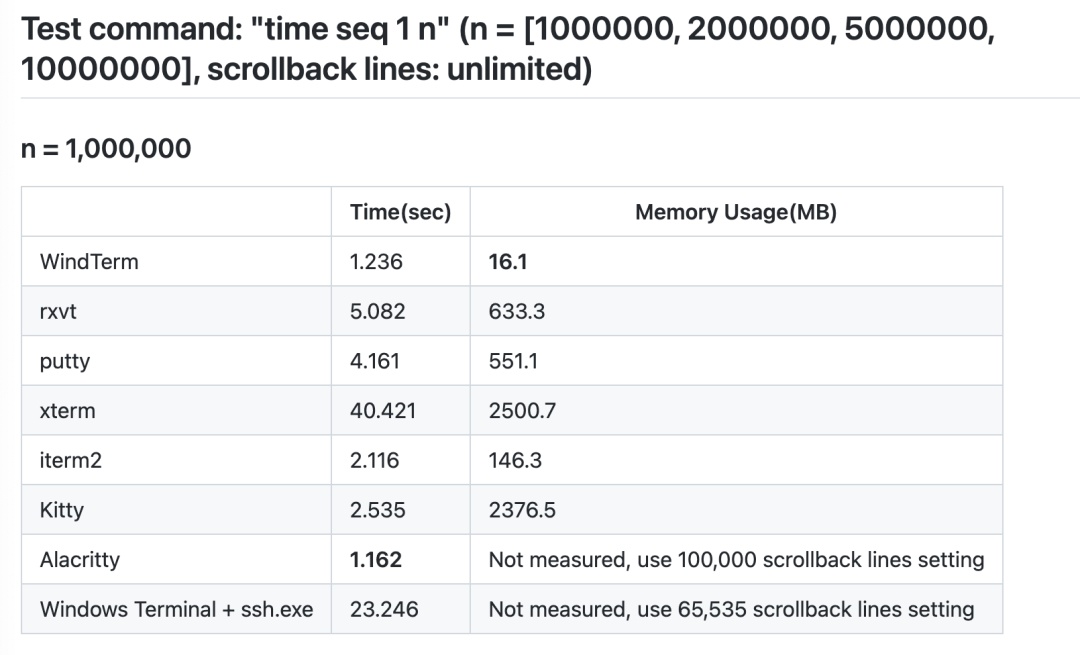This screenshot has height=655, width=1080.
Task: Click the bold 1.162 time value
Action: coord(376,560)
